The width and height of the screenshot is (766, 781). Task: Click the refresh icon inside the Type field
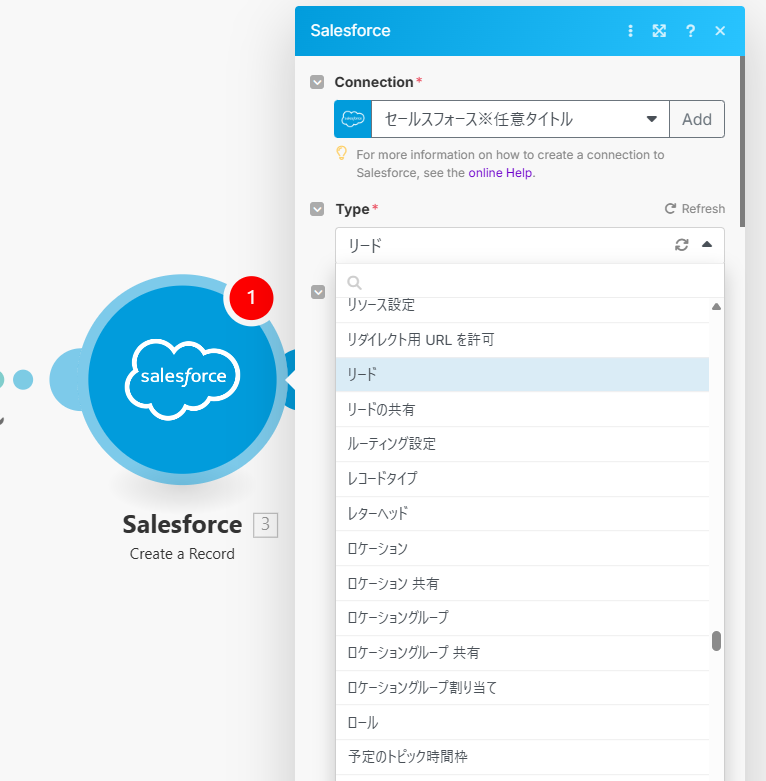point(681,245)
